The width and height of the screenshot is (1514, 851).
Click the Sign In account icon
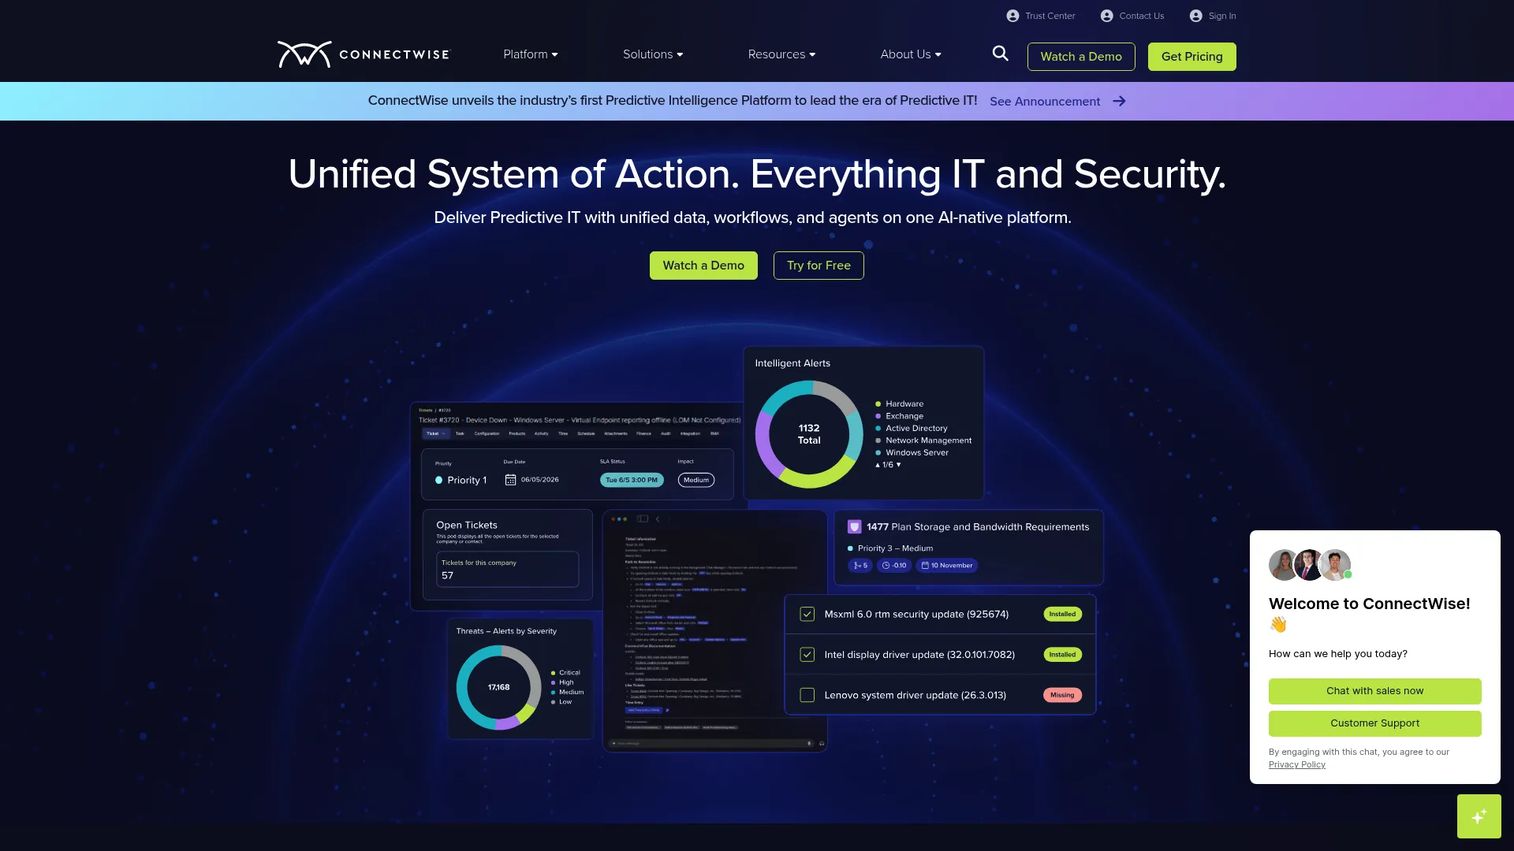coord(1196,16)
